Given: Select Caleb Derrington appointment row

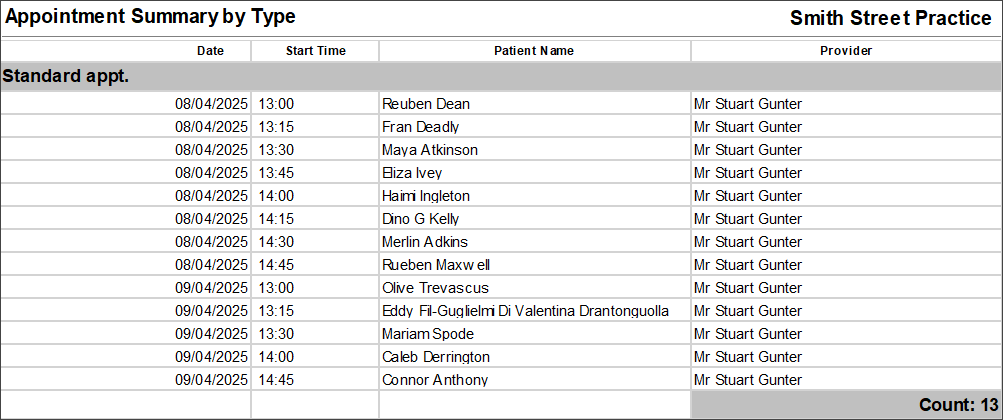Looking at the screenshot, I should [x=501, y=357].
